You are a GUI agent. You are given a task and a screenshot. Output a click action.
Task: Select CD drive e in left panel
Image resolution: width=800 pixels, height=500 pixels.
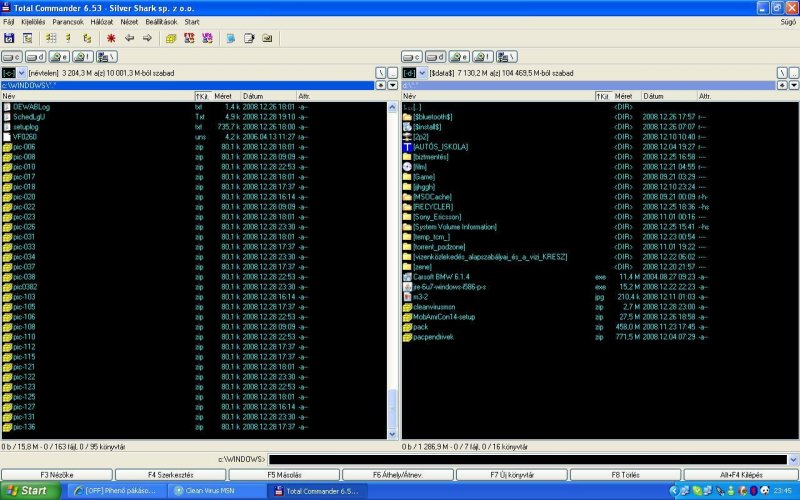pos(59,57)
